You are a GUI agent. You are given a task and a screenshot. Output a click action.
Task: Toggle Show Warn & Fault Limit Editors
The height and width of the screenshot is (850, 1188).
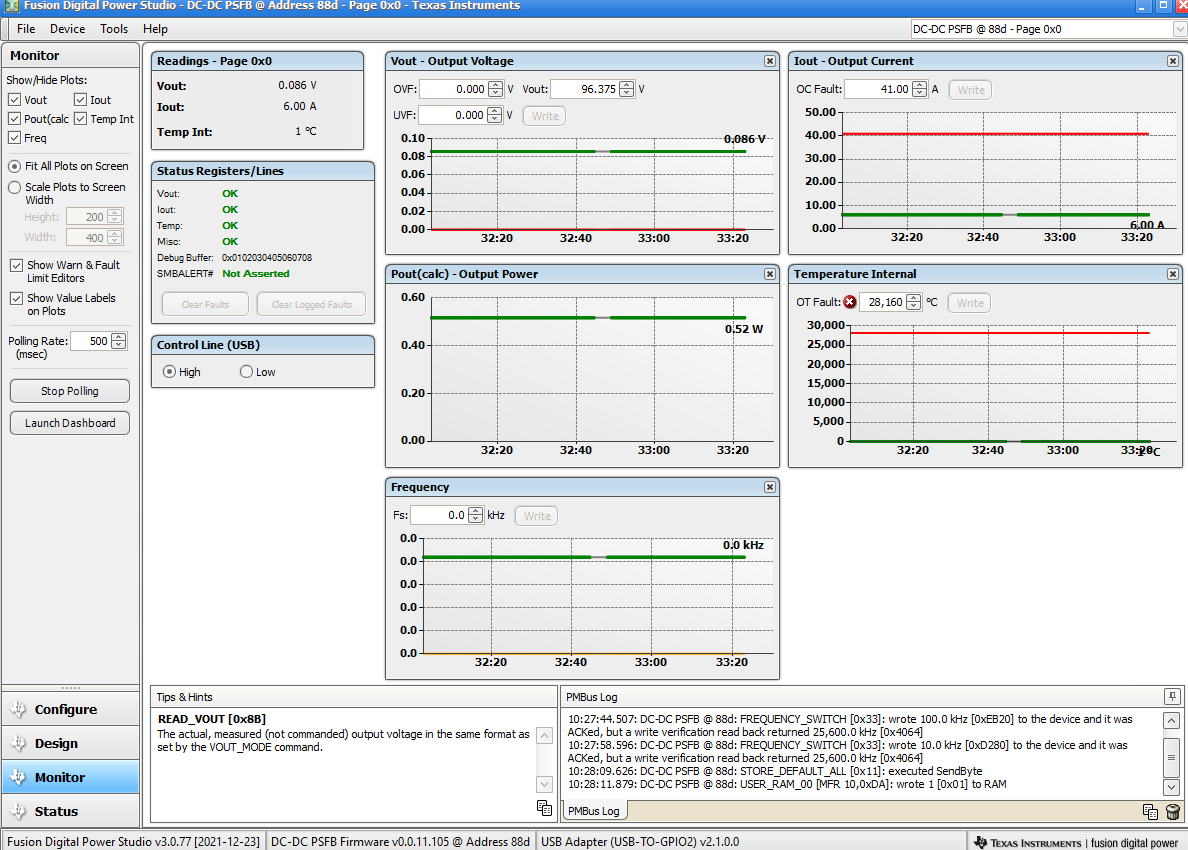click(x=16, y=265)
